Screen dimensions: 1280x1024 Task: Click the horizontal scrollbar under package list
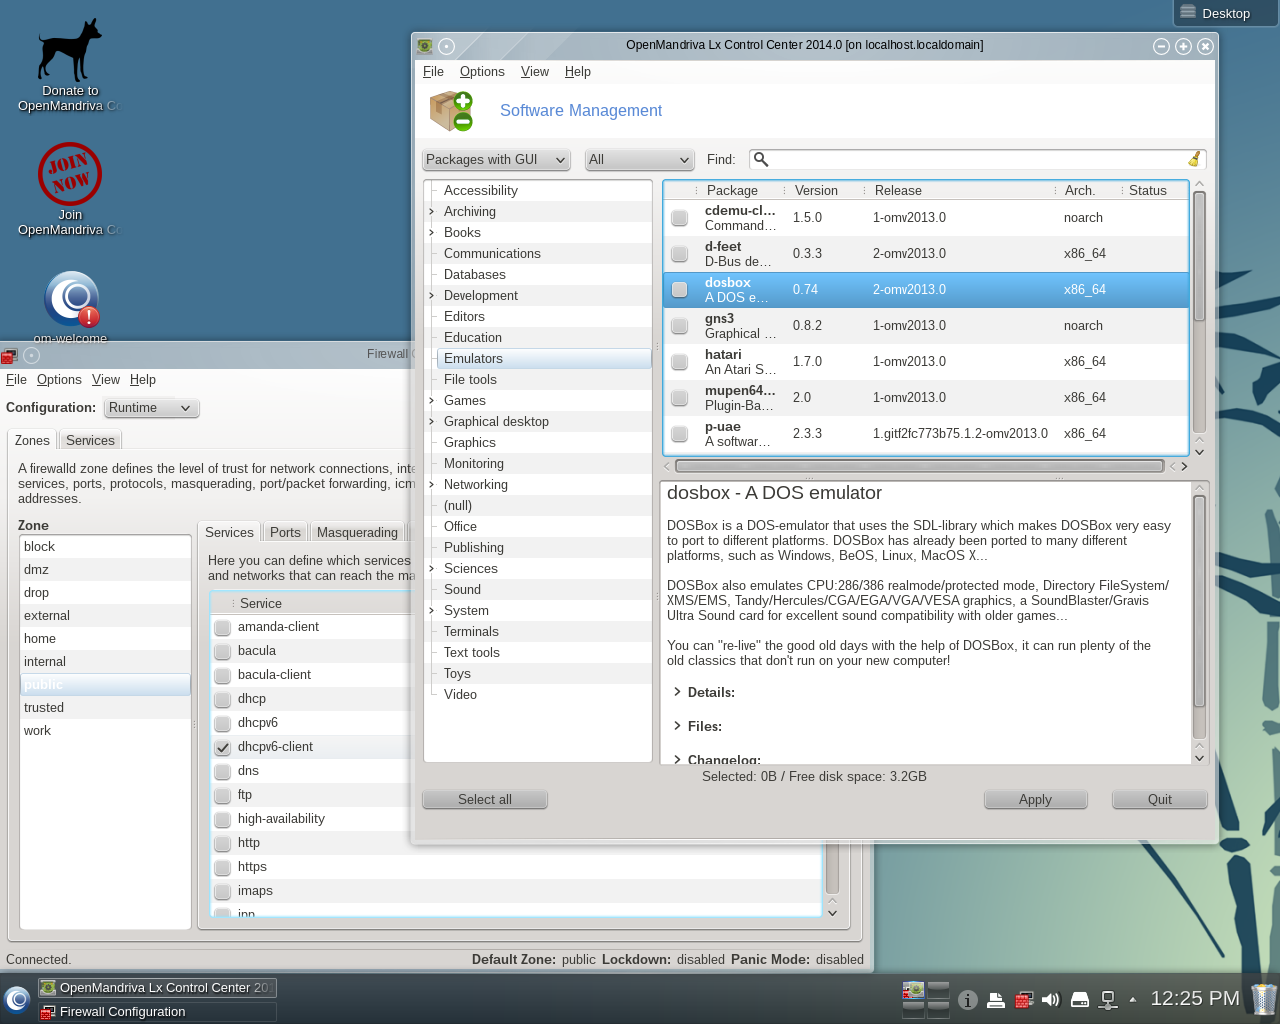[x=919, y=466]
